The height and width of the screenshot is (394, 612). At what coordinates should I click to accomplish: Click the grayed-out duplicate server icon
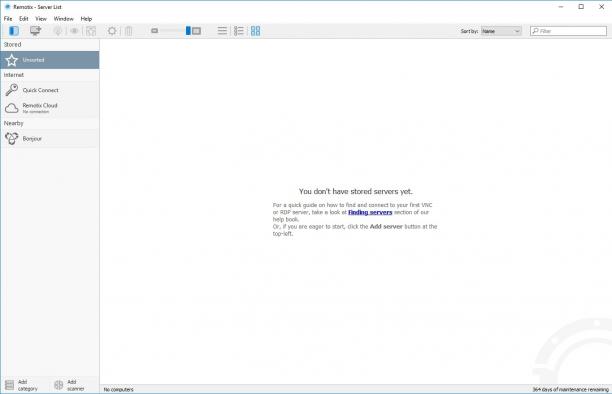[91, 31]
